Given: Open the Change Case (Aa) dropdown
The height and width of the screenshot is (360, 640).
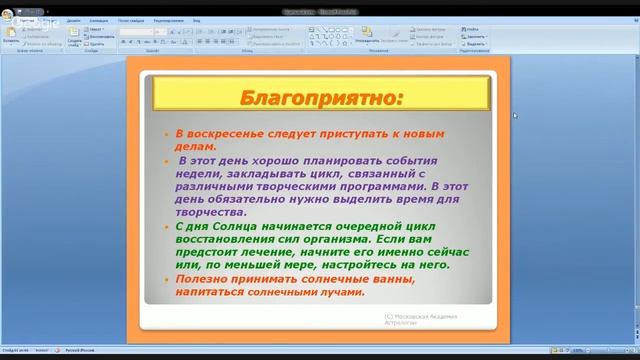Looking at the screenshot, I should [x=173, y=42].
